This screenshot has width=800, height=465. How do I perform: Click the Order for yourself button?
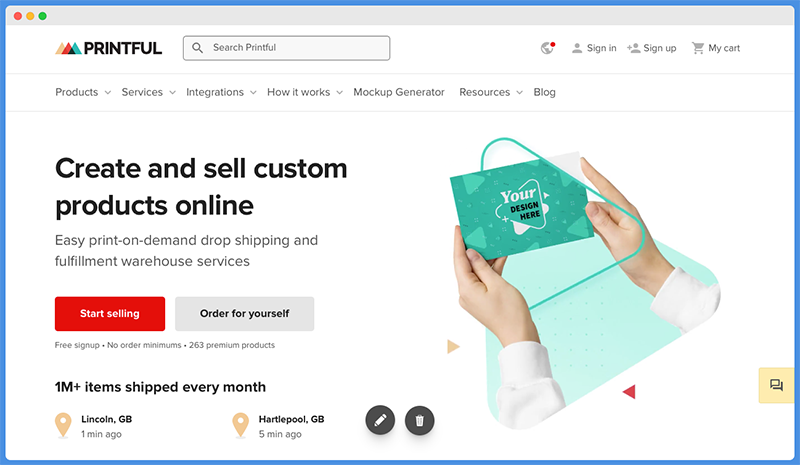tap(244, 314)
